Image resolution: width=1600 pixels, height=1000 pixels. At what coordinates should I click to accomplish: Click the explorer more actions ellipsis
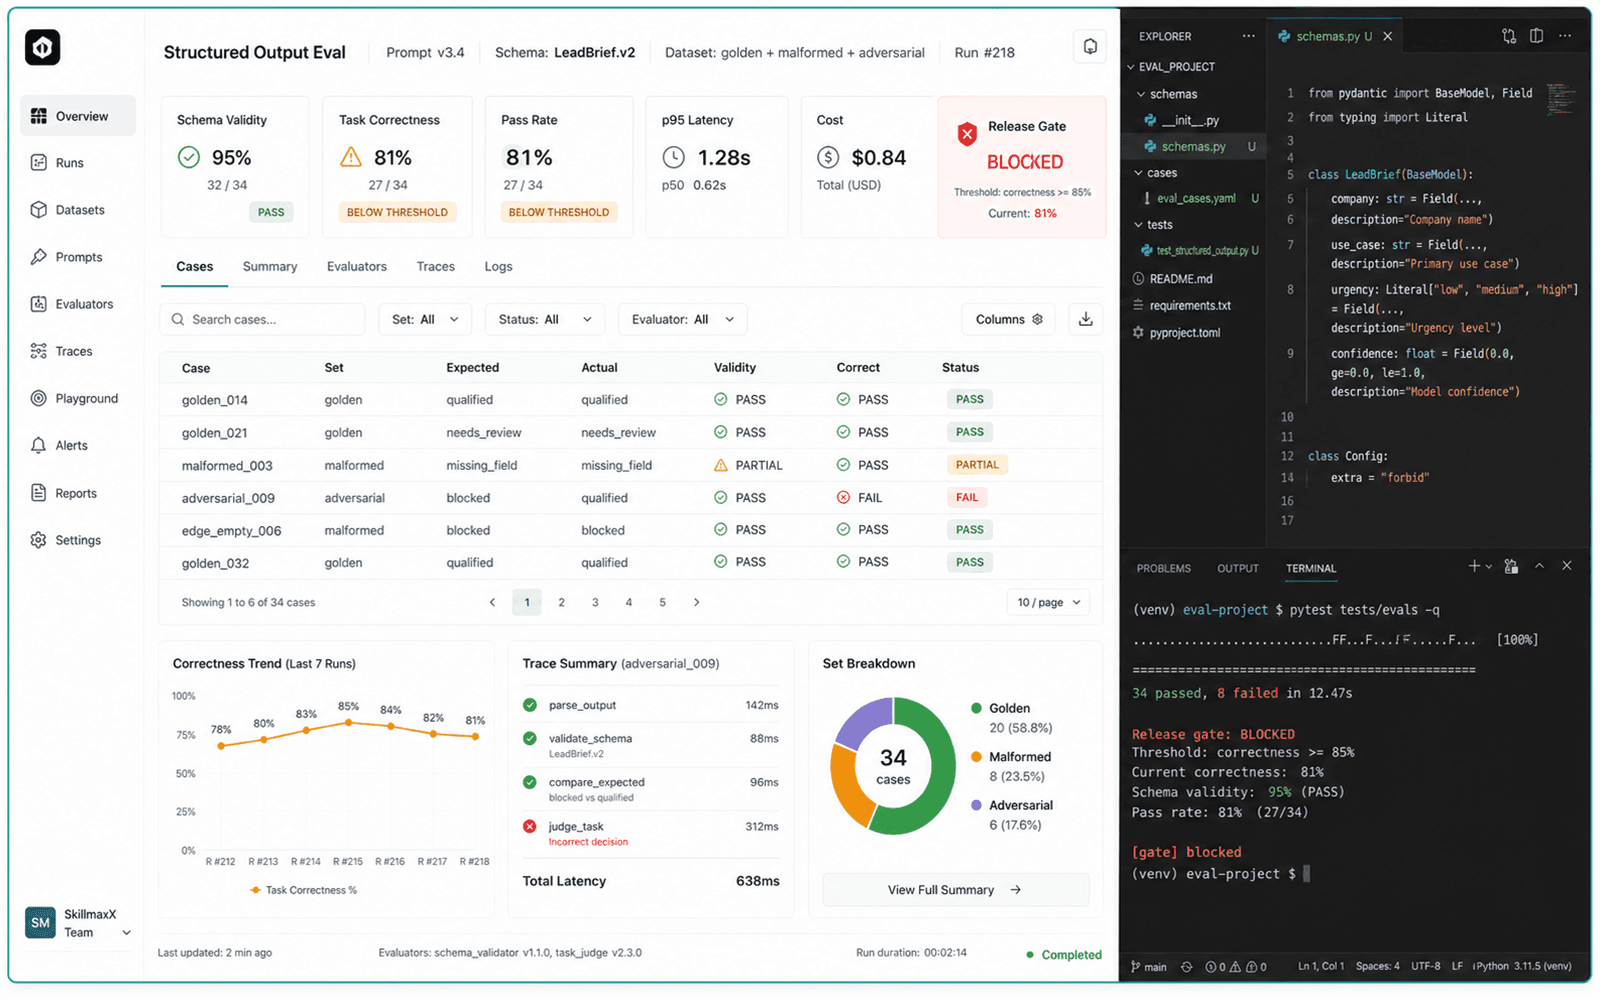coord(1248,36)
